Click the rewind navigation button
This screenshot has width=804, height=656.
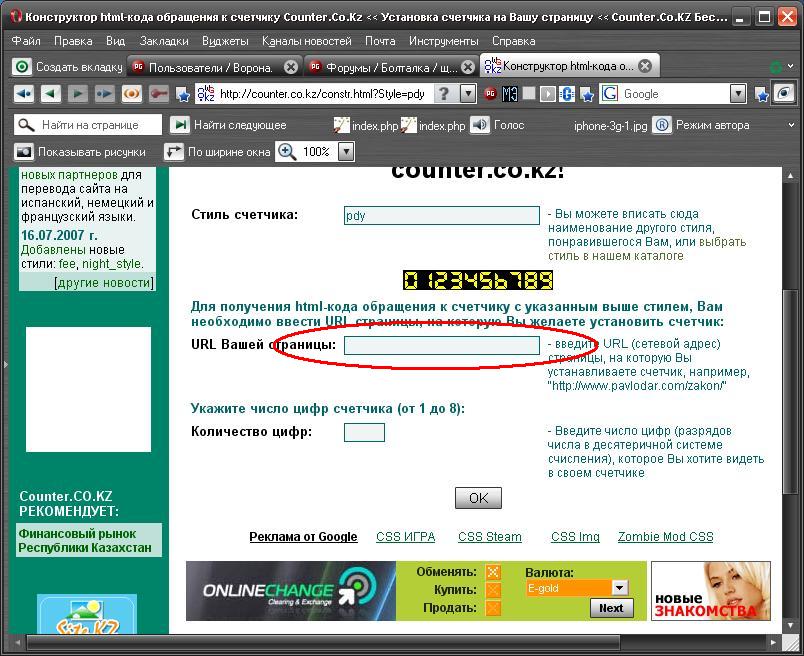pos(24,94)
